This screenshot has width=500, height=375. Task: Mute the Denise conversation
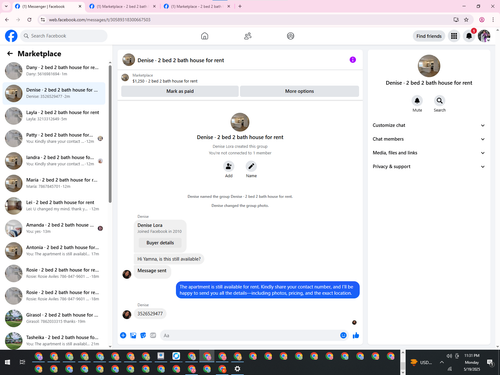click(x=417, y=101)
